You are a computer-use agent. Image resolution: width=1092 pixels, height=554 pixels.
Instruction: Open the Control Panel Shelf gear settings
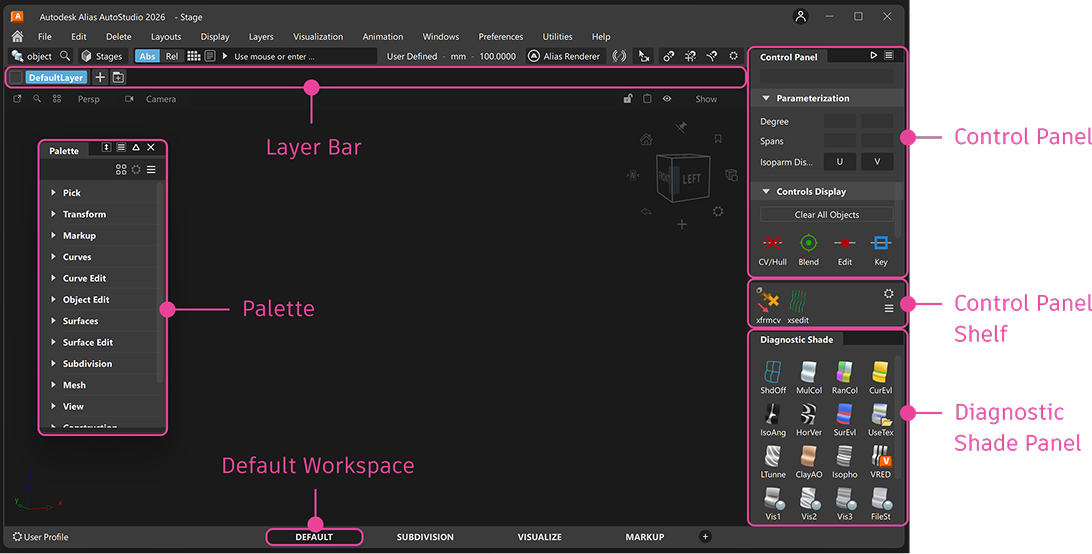coord(889,293)
